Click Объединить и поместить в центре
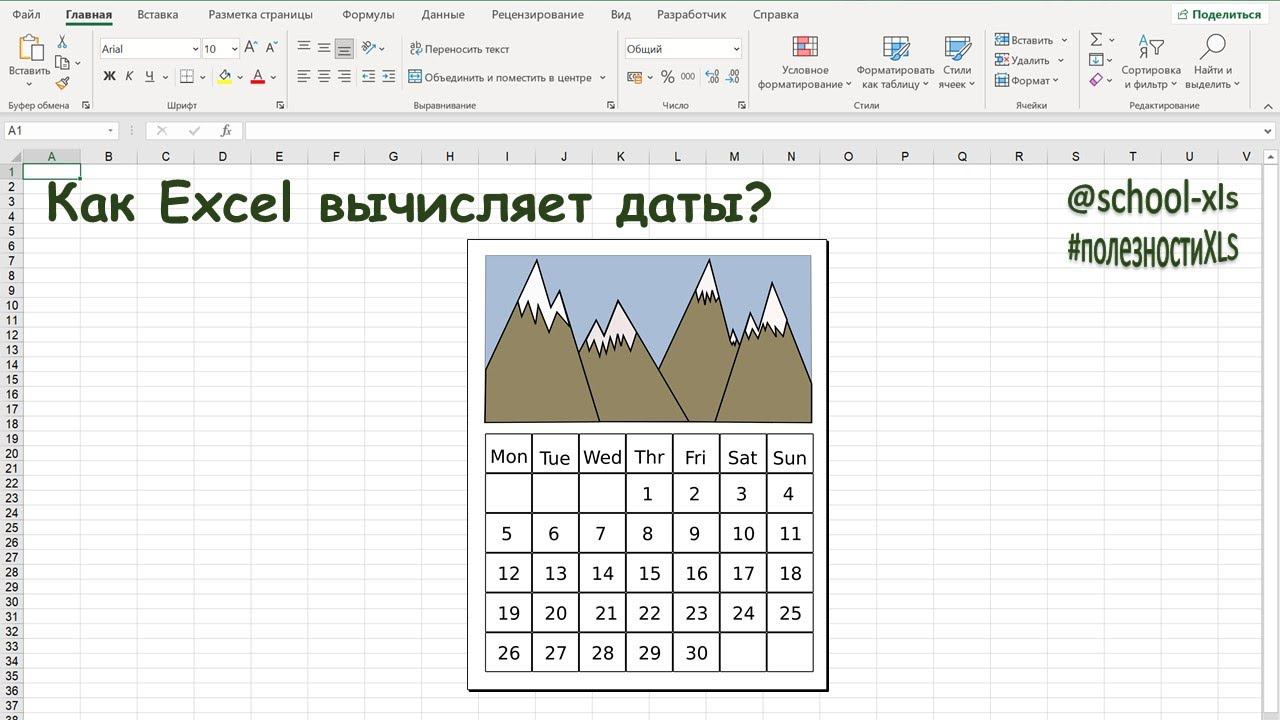Screen dimensions: 1280x720 click(x=500, y=77)
